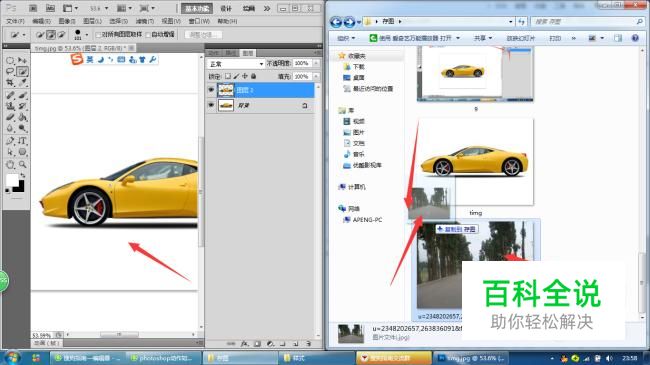The height and width of the screenshot is (365, 650).
Task: Click 组织 in Explorer toolbar
Action: (346, 38)
